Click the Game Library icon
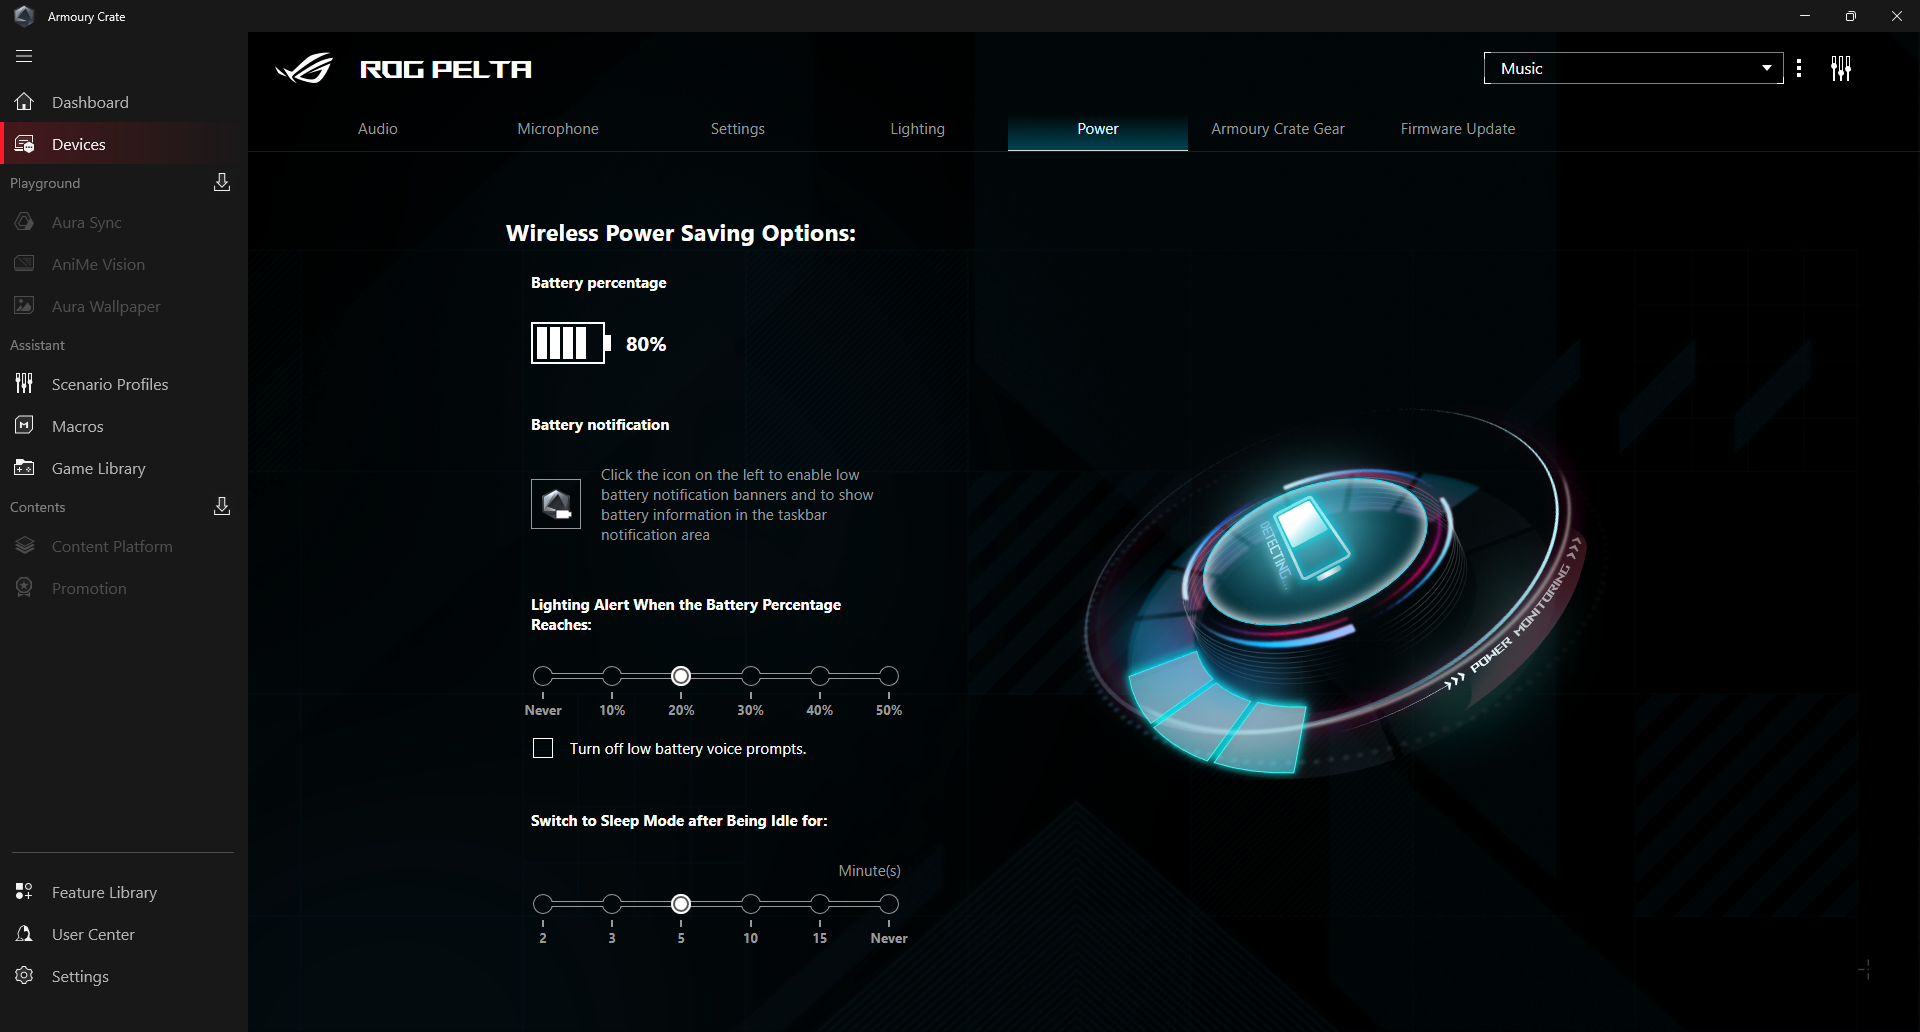 click(x=24, y=468)
